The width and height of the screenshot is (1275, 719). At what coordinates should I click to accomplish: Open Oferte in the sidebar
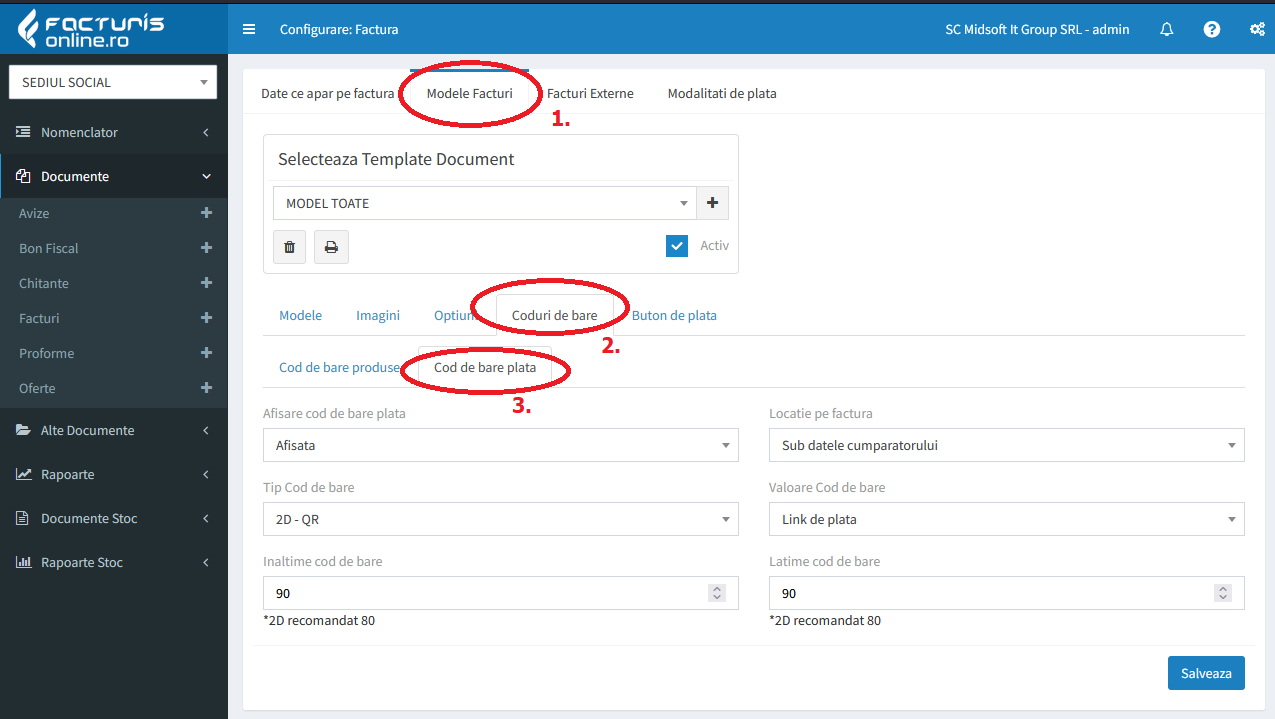tap(37, 388)
